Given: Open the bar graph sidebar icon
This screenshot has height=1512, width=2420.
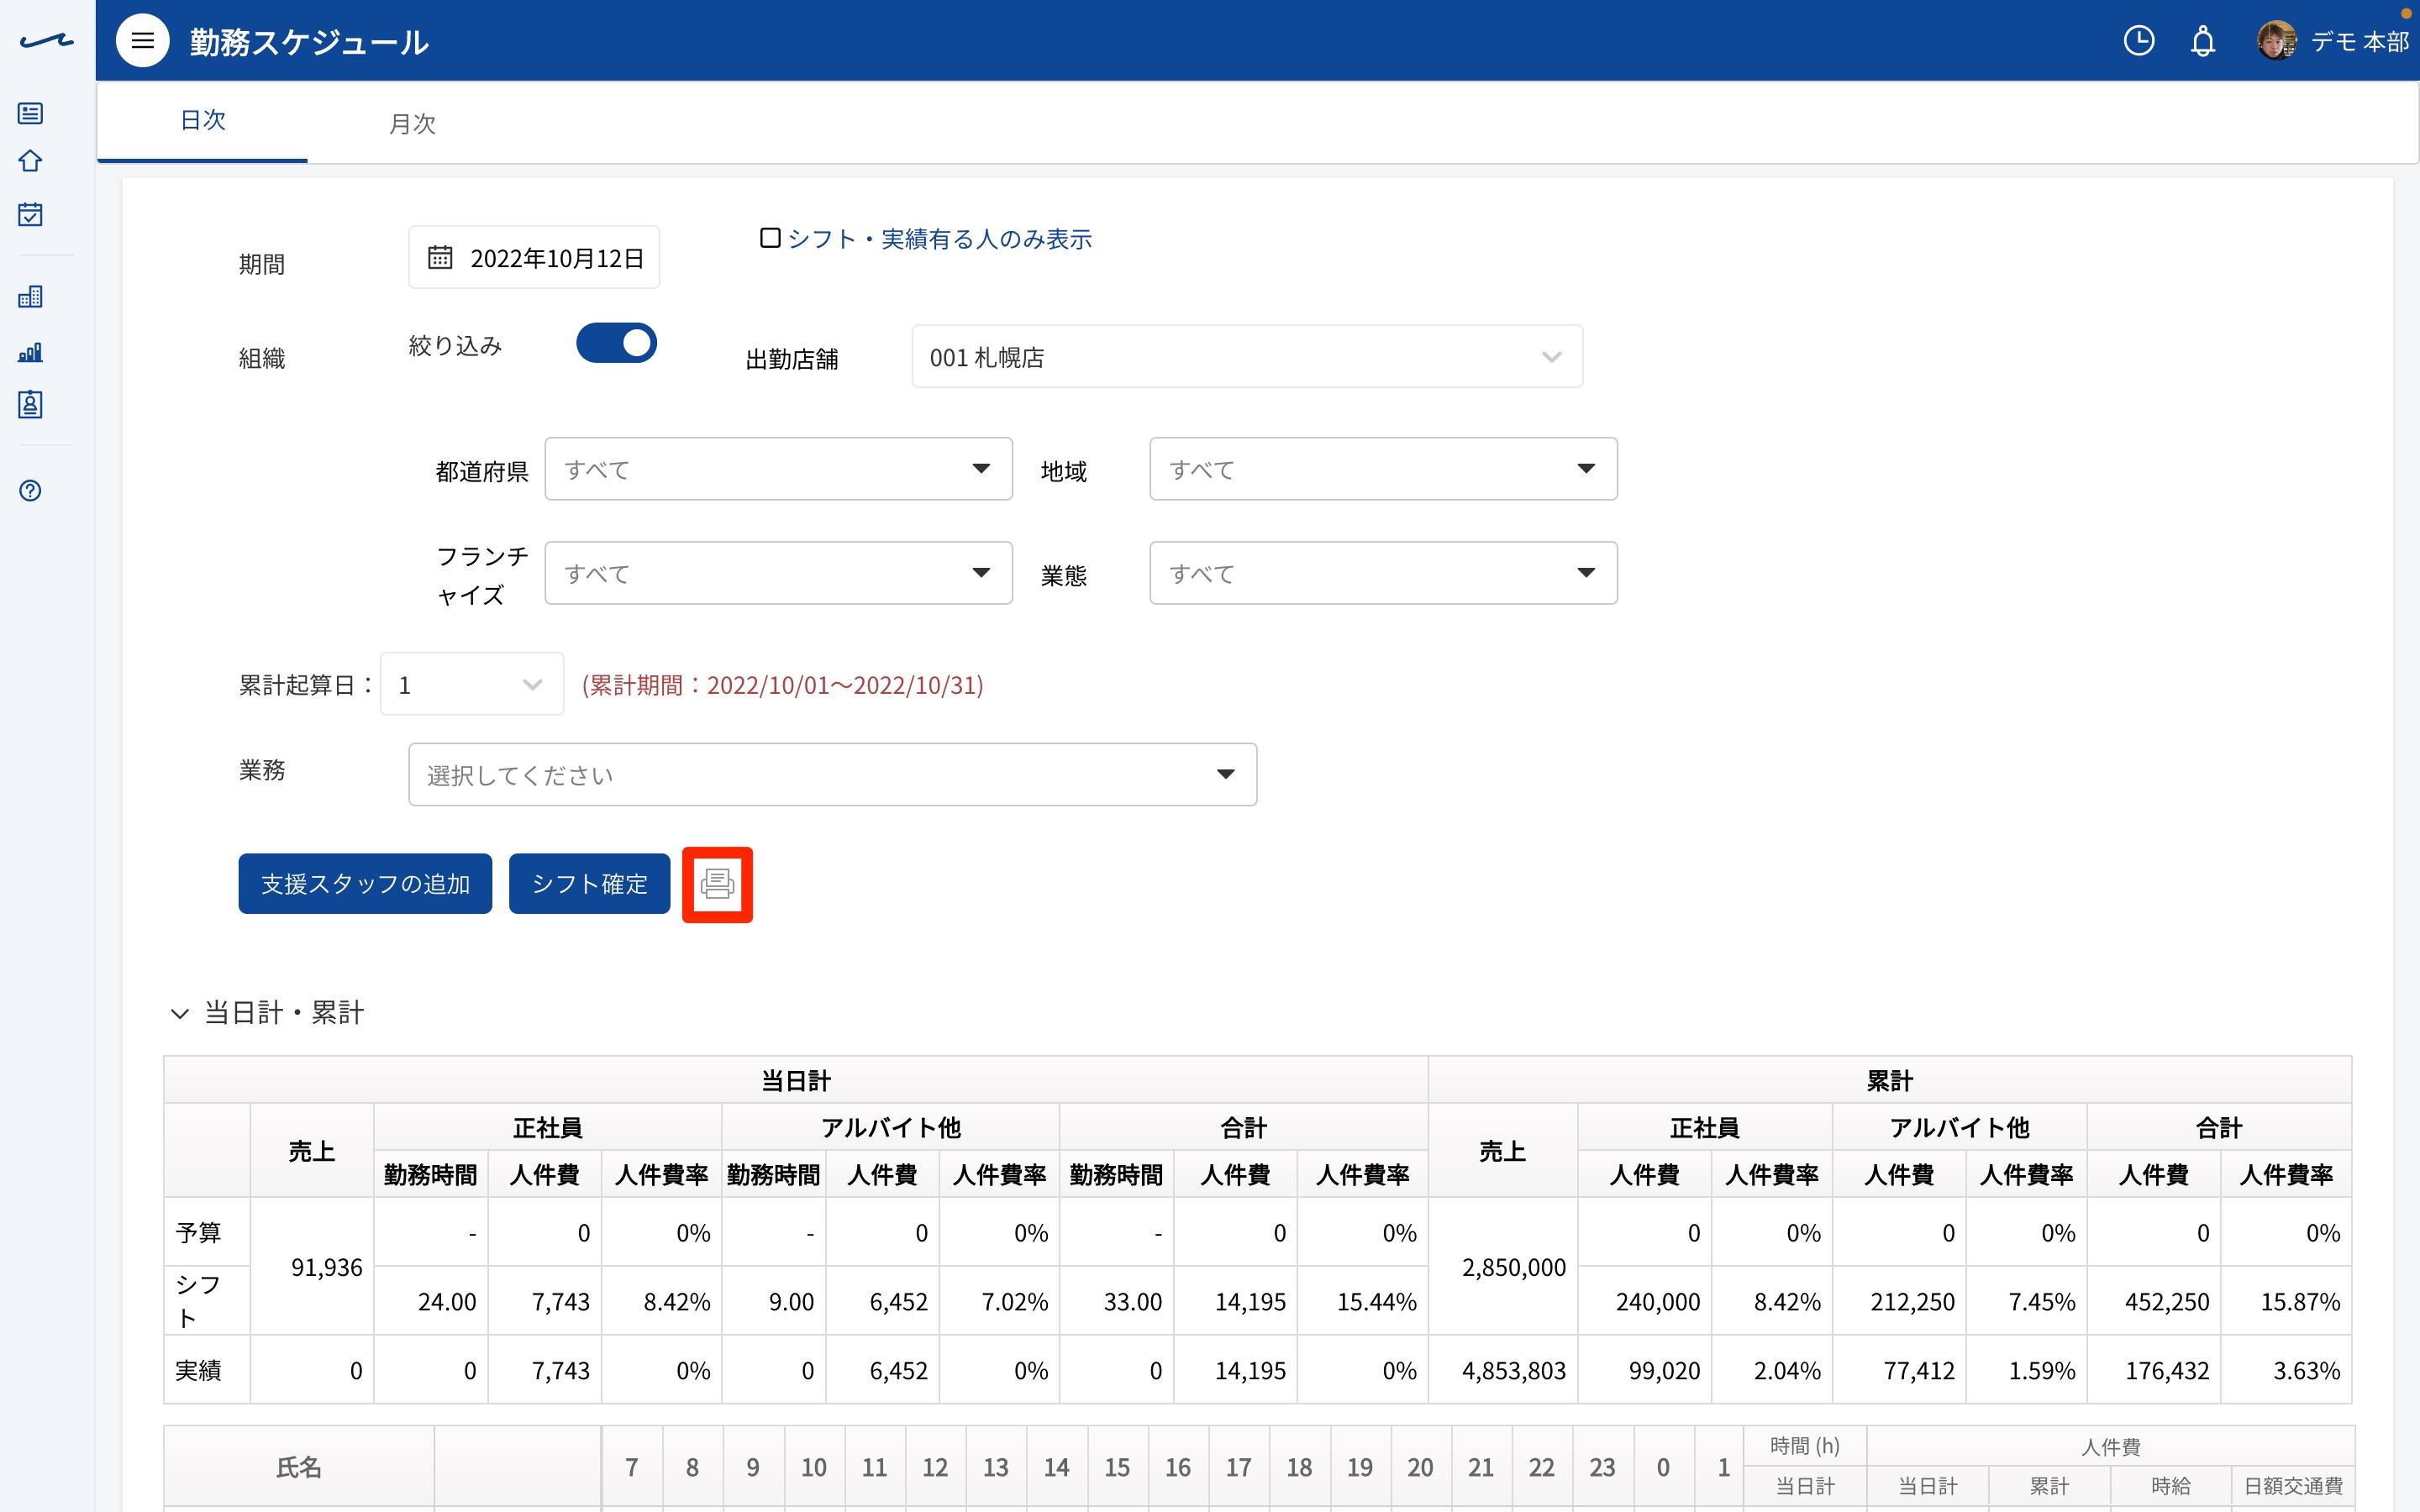Looking at the screenshot, I should point(30,351).
